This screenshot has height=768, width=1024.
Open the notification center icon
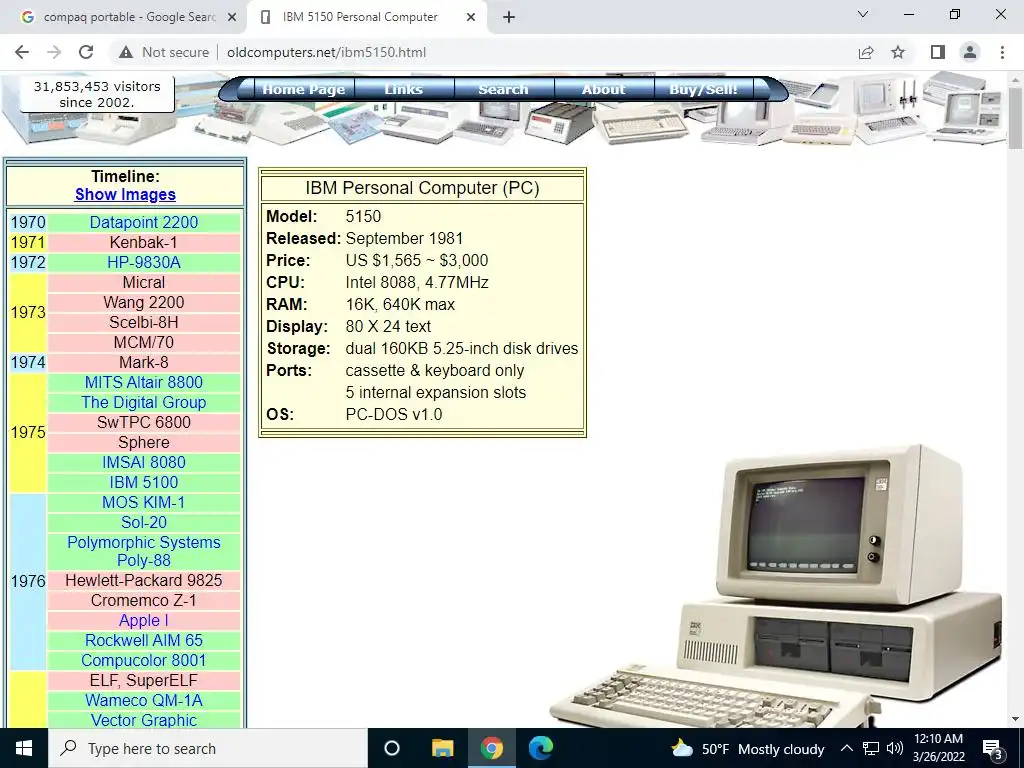992,749
